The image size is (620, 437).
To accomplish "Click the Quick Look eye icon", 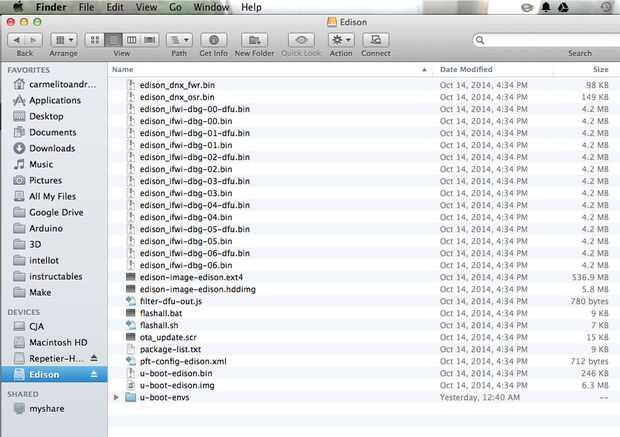I will point(301,40).
